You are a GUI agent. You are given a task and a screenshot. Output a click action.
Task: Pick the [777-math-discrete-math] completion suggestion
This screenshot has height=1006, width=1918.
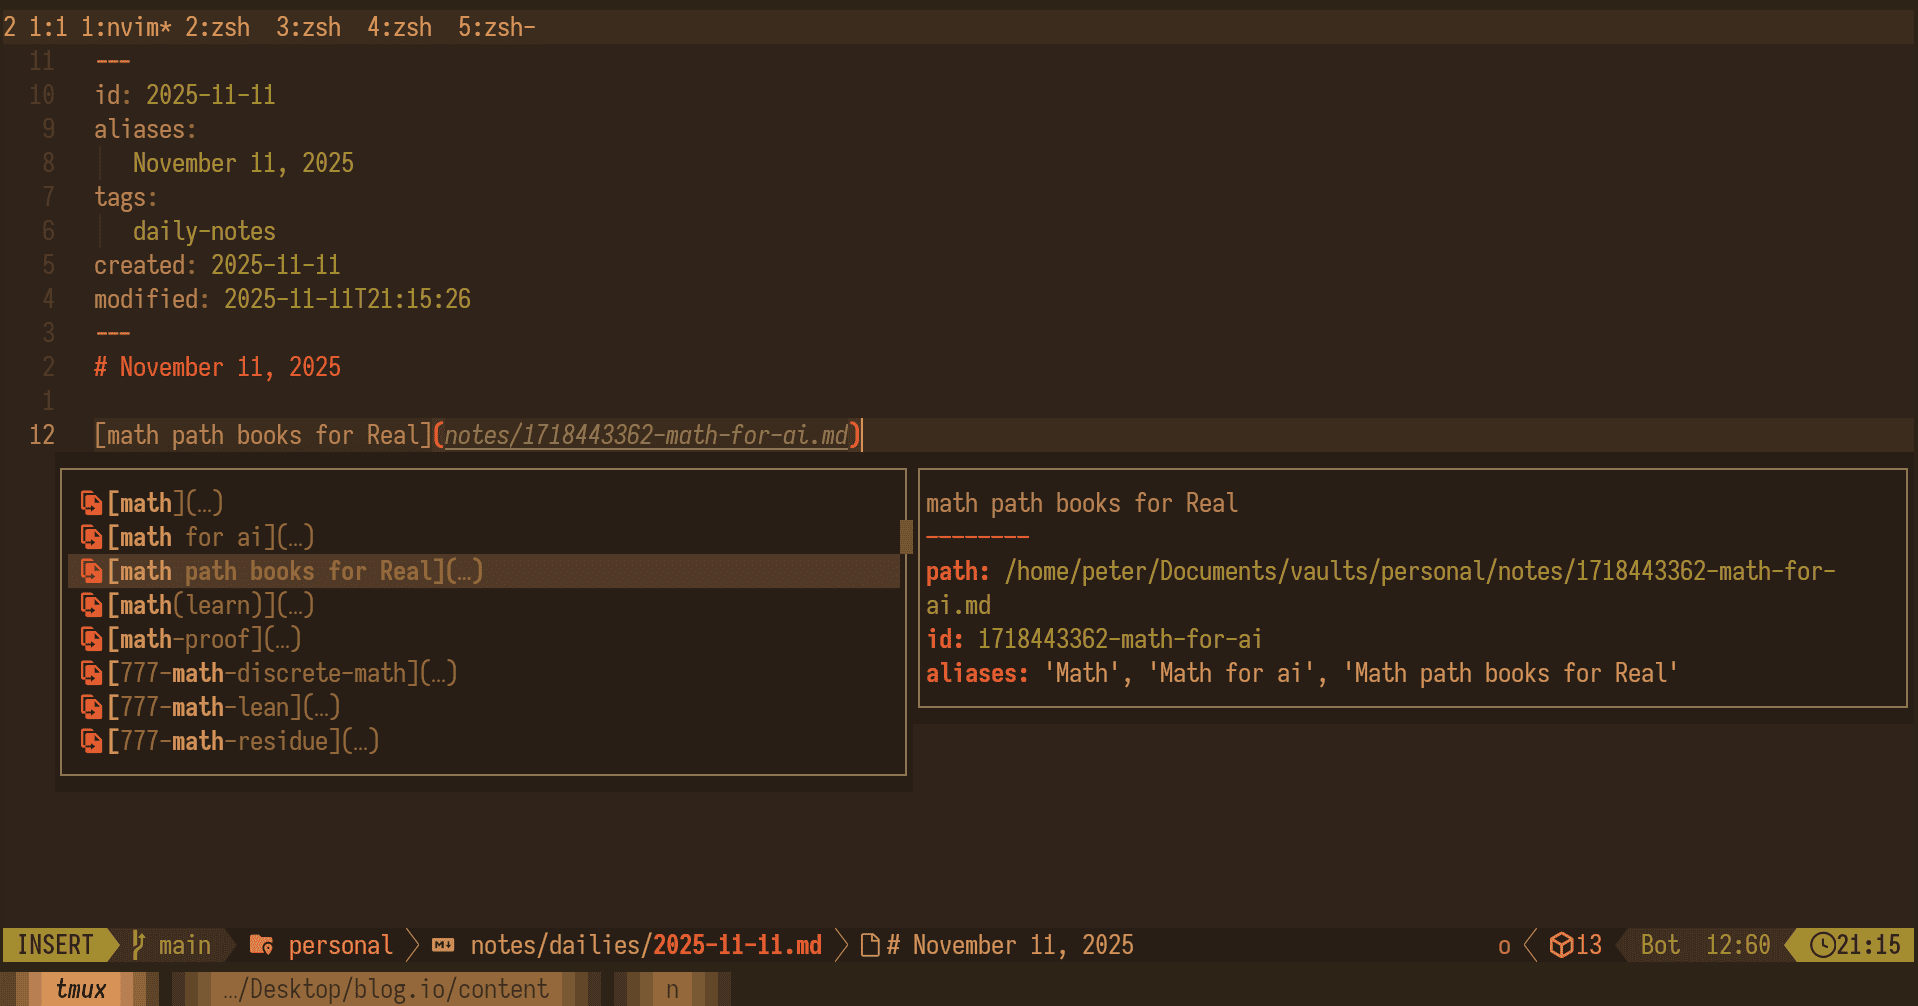pyautogui.click(x=281, y=673)
